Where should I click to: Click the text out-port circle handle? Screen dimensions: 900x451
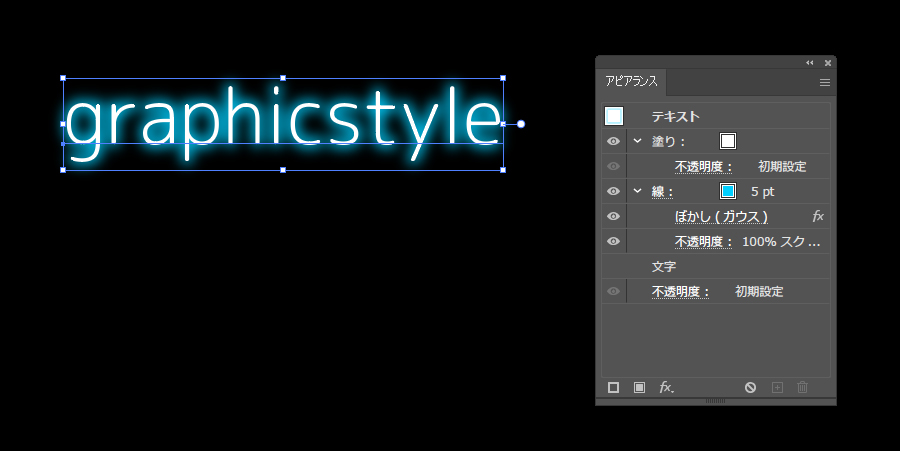tap(521, 124)
